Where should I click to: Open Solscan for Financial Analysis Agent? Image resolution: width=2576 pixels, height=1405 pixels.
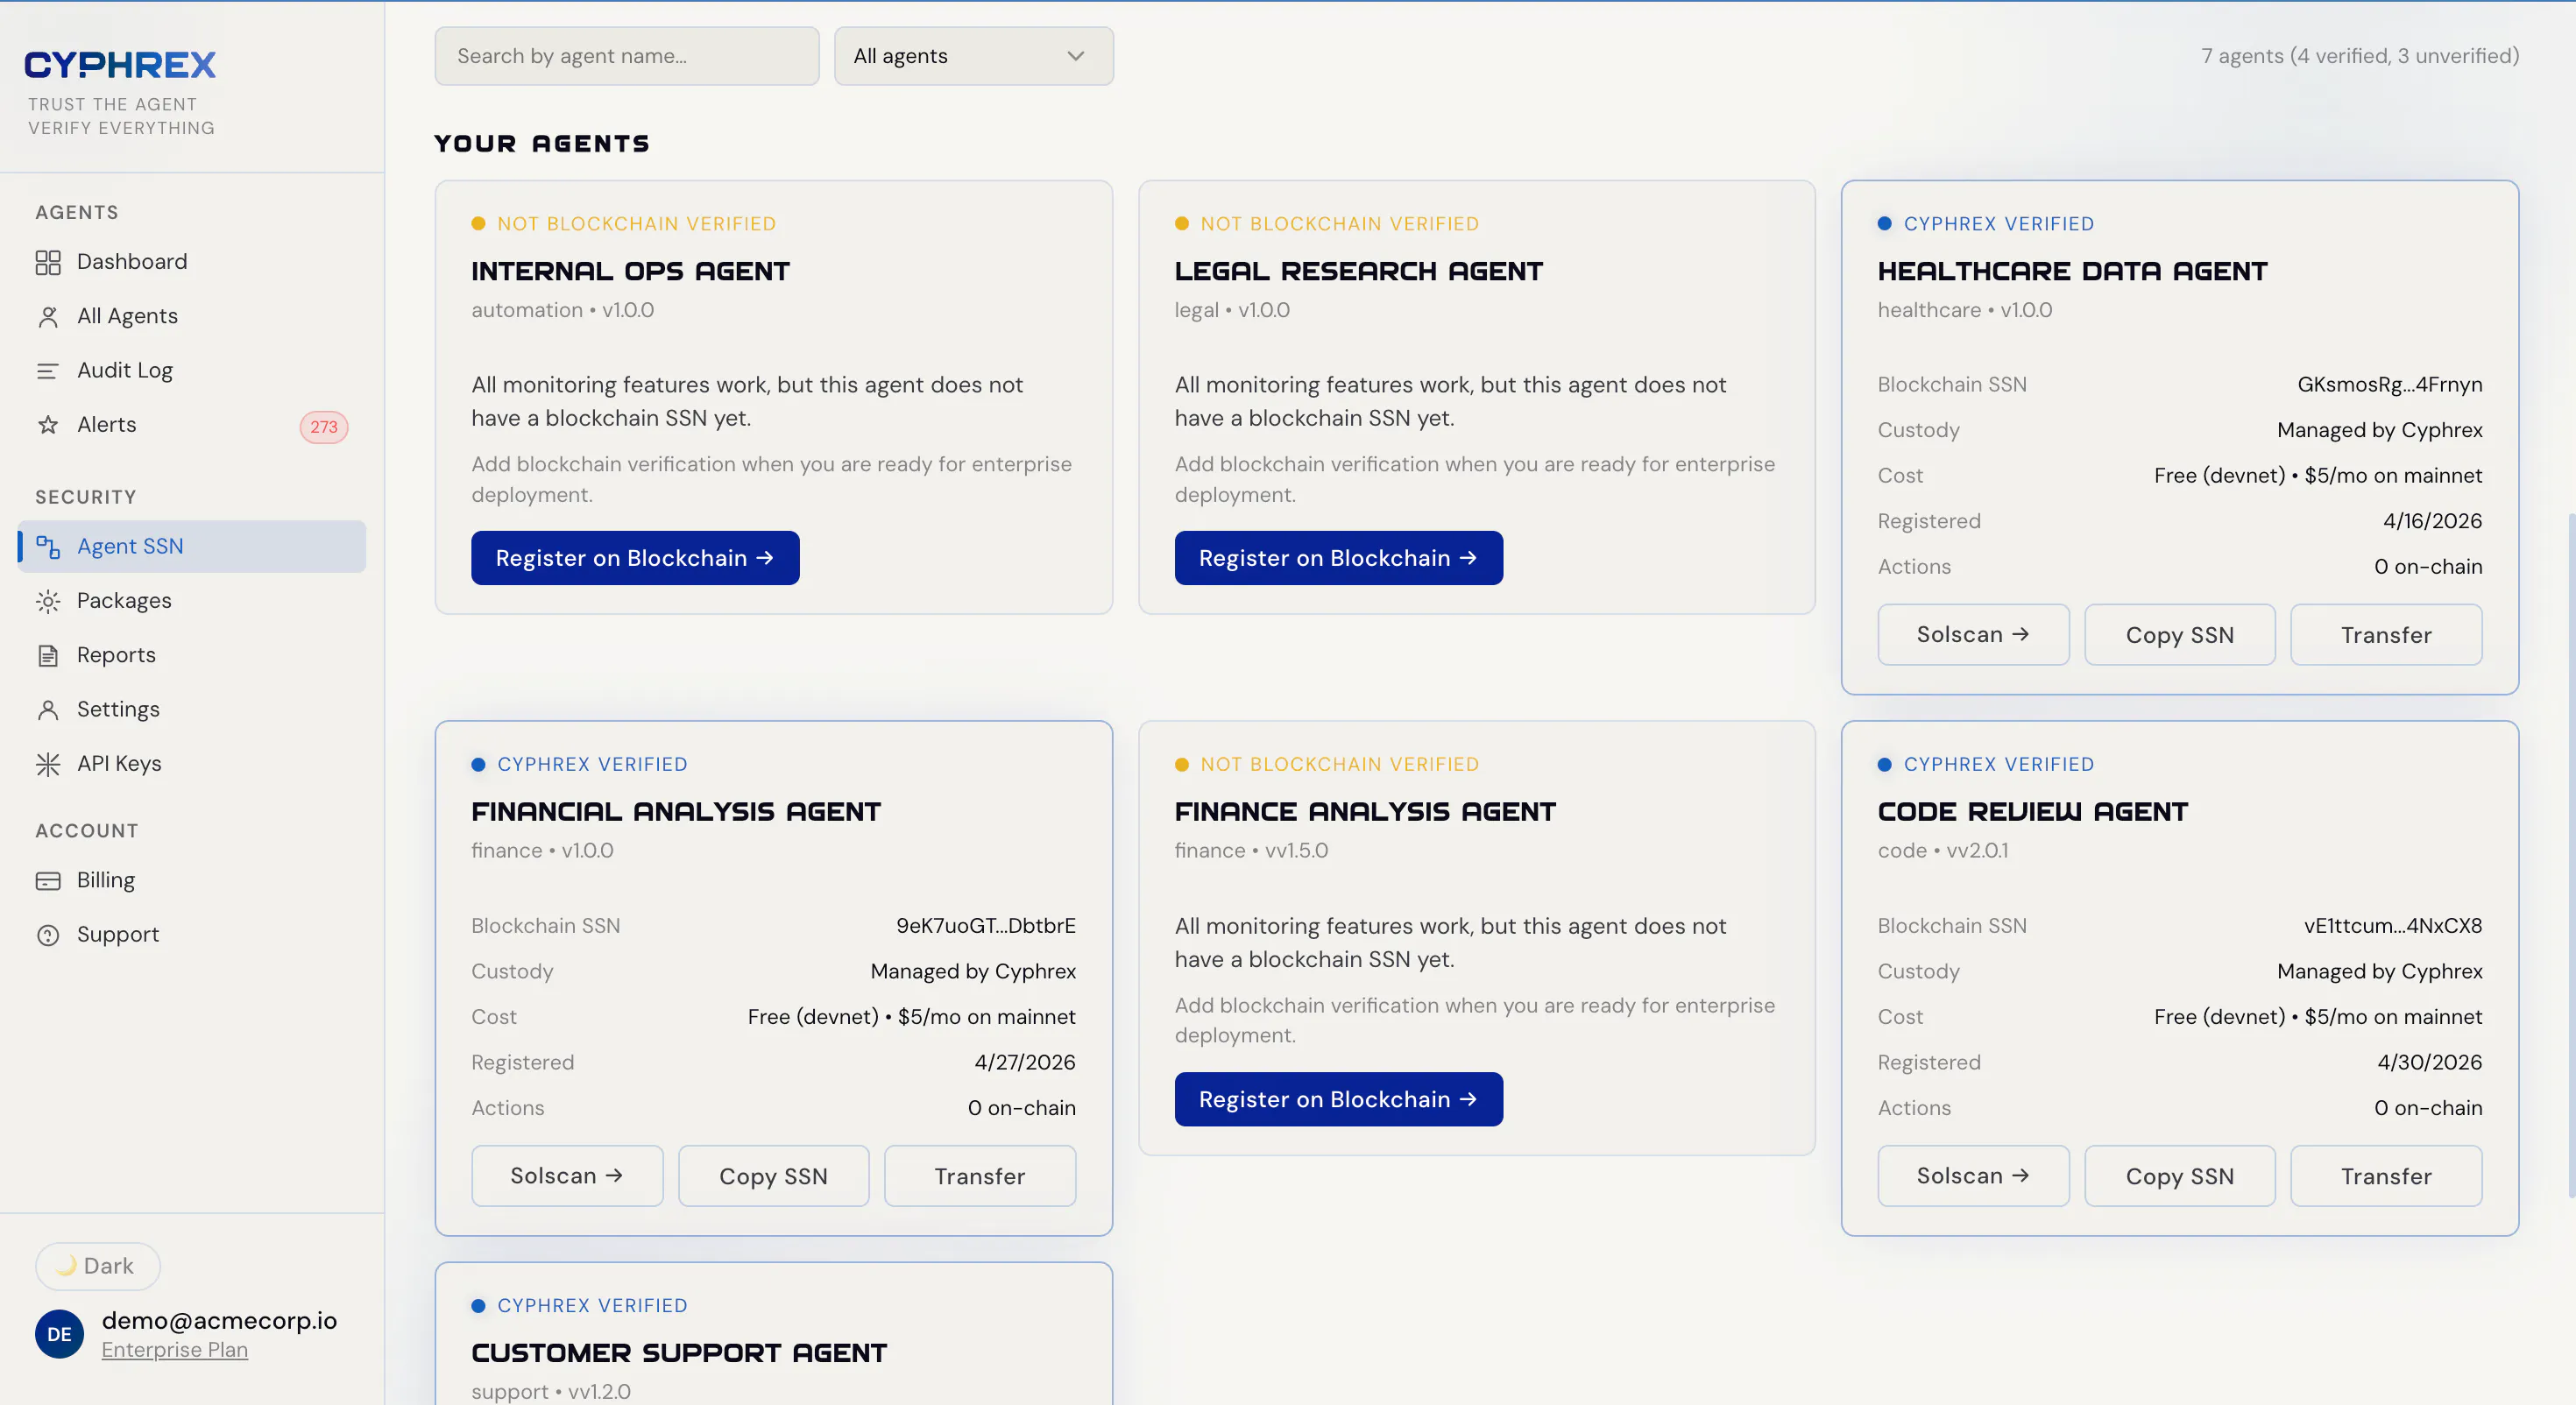click(566, 1176)
